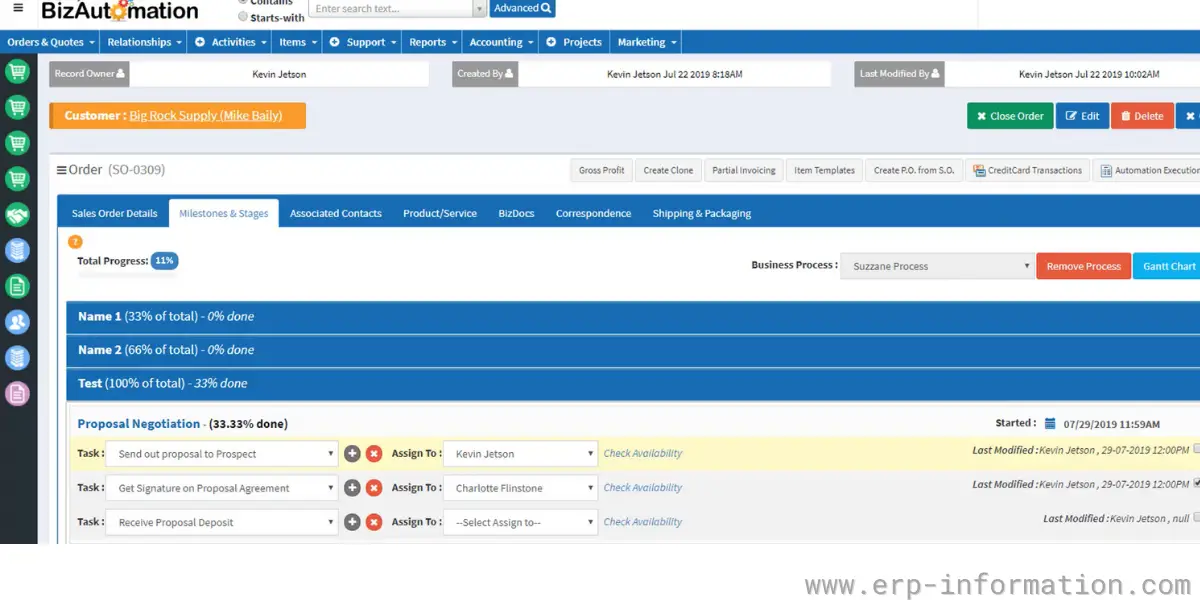Add task after Get Signature on Proposal Agreement
The width and height of the screenshot is (1200, 600).
[x=352, y=488]
